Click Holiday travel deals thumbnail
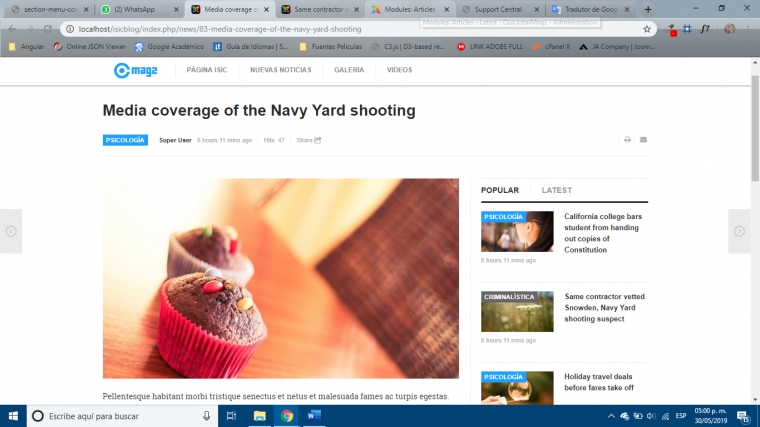760x427 pixels. point(517,388)
